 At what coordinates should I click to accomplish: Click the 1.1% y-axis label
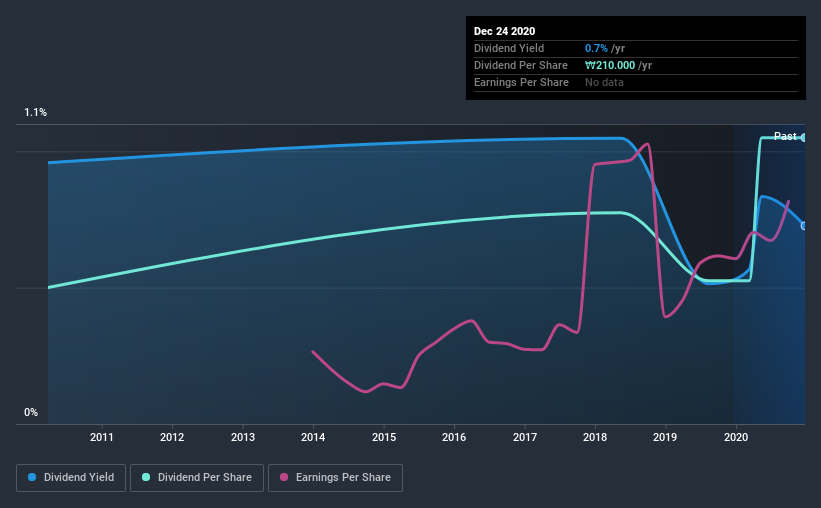tap(36, 113)
